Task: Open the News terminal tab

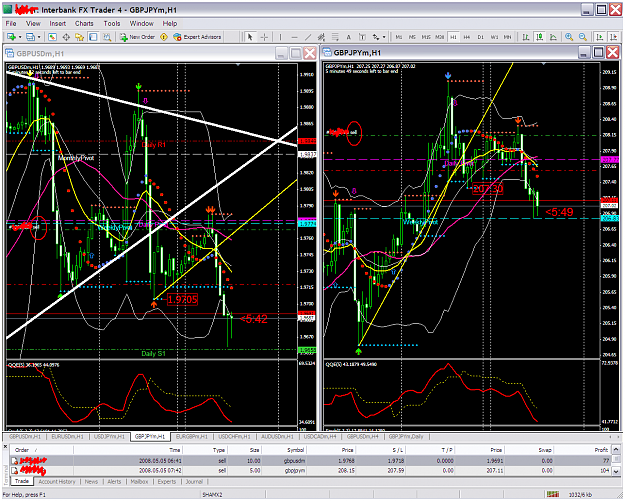Action: click(x=91, y=481)
